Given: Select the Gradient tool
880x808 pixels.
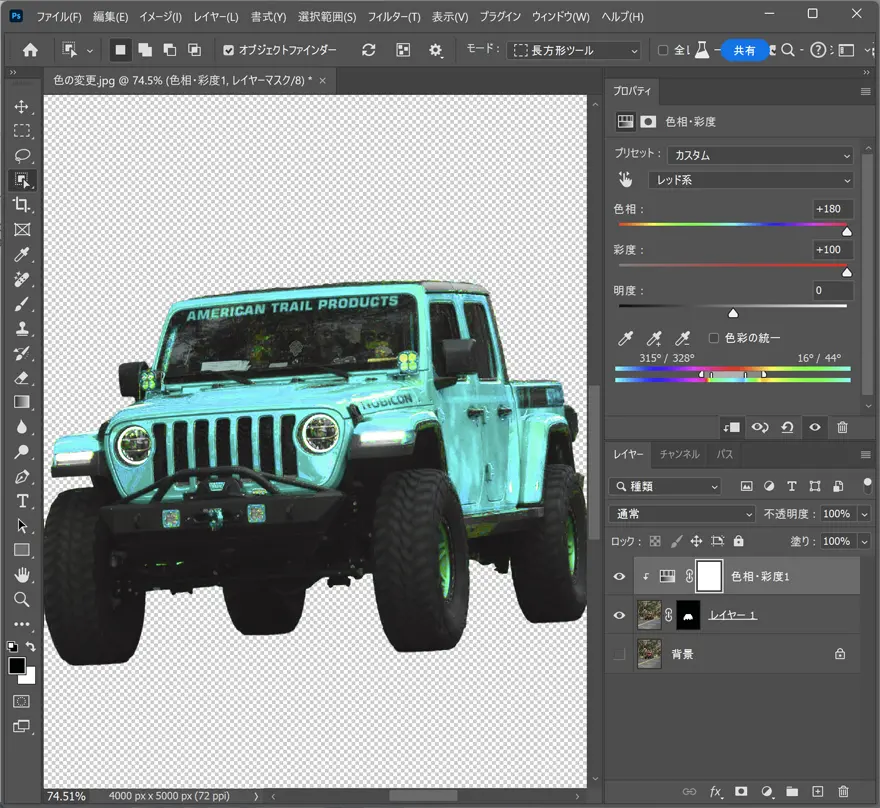Looking at the screenshot, I should (22, 402).
